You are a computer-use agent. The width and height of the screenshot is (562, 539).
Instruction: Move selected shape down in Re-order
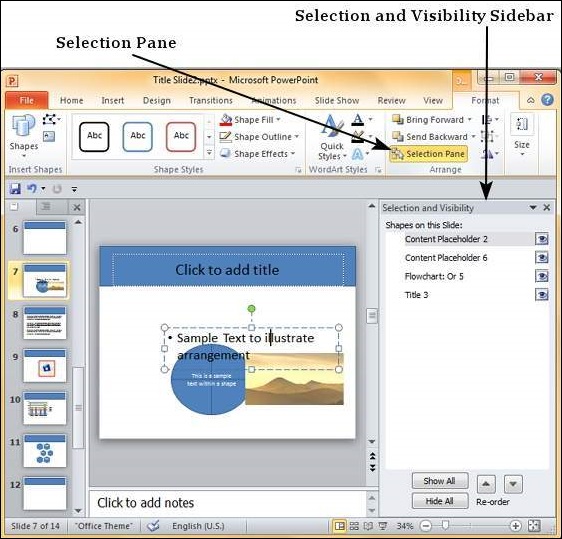tap(513, 484)
